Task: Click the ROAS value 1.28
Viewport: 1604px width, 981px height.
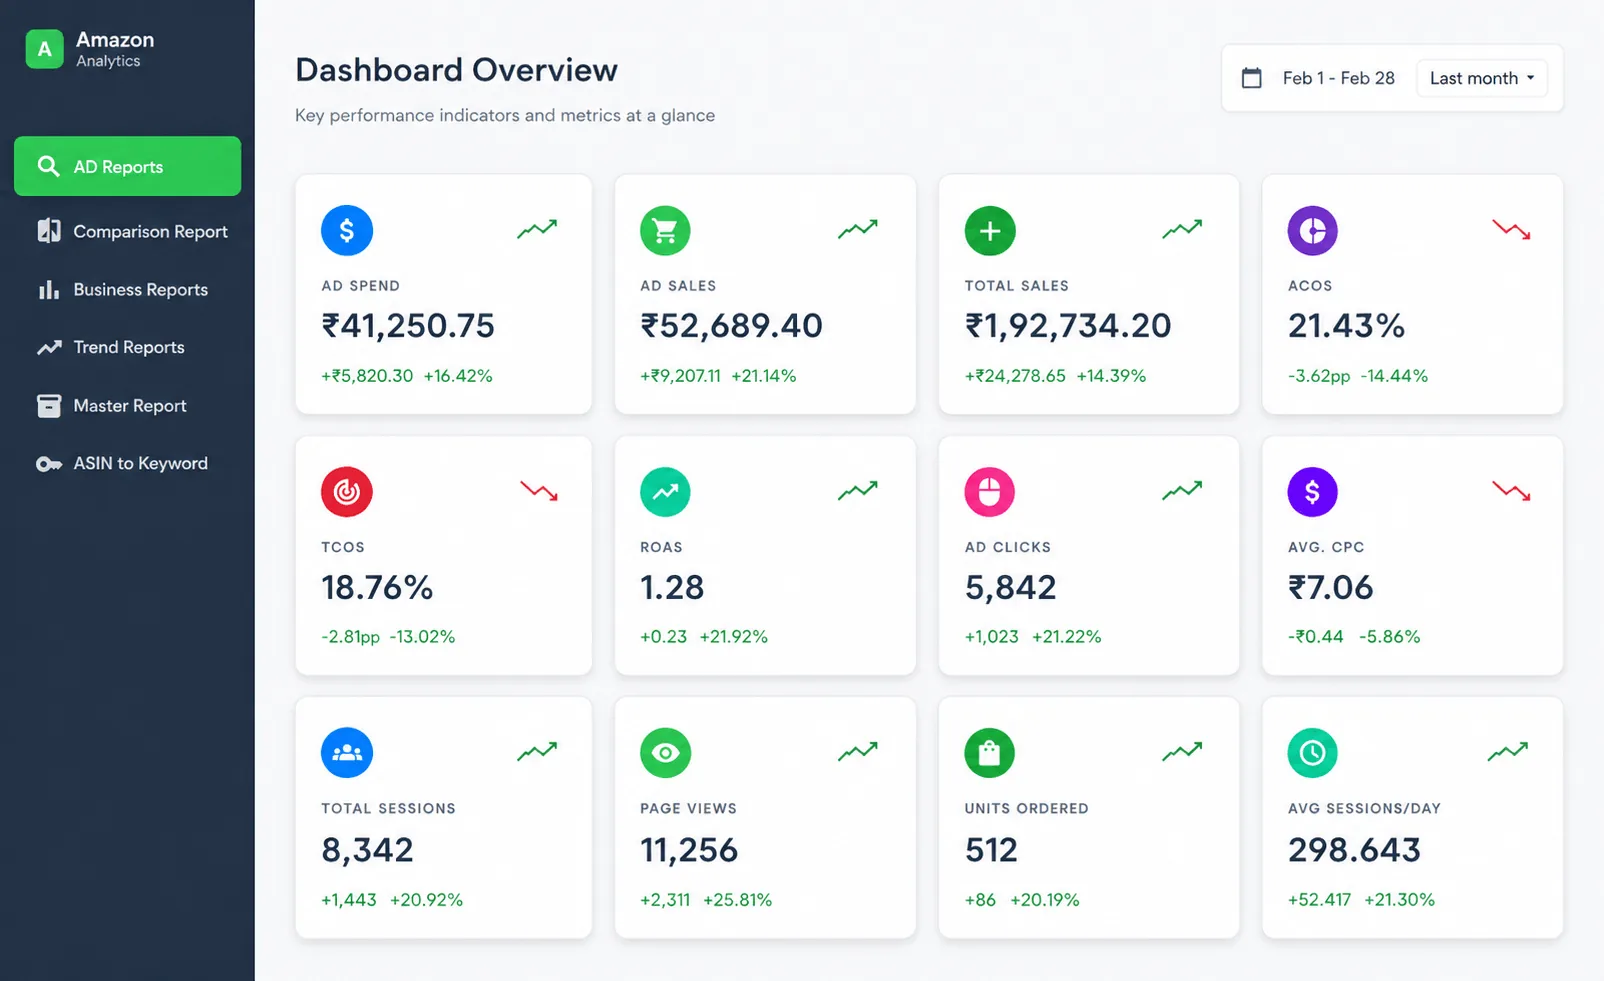Action: point(672,588)
